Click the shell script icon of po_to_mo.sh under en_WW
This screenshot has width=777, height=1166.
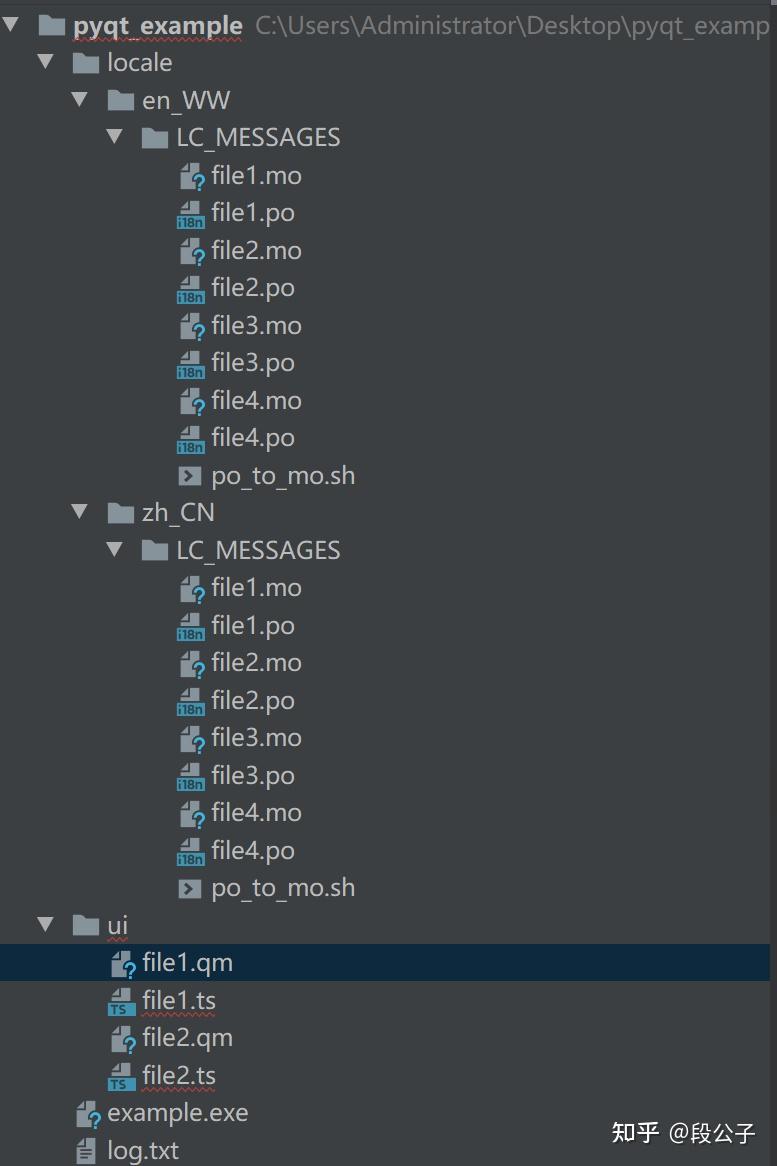(x=190, y=476)
